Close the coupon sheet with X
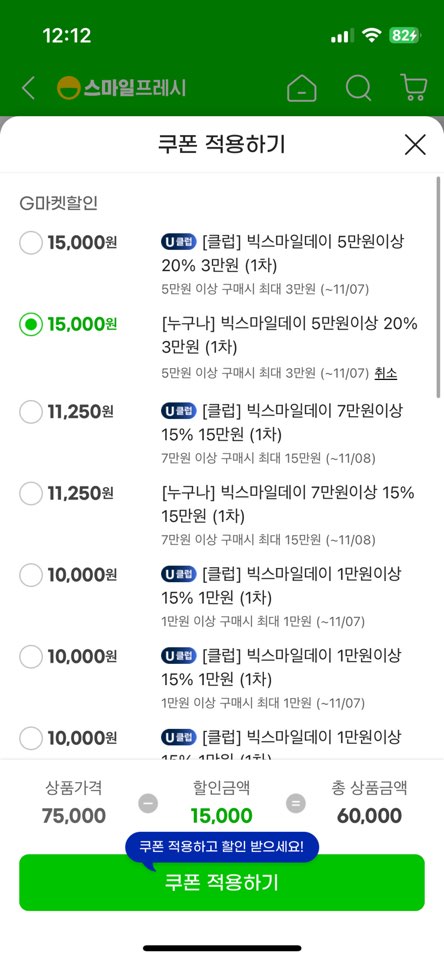Viewport: 444px width, 961px height. coord(415,145)
